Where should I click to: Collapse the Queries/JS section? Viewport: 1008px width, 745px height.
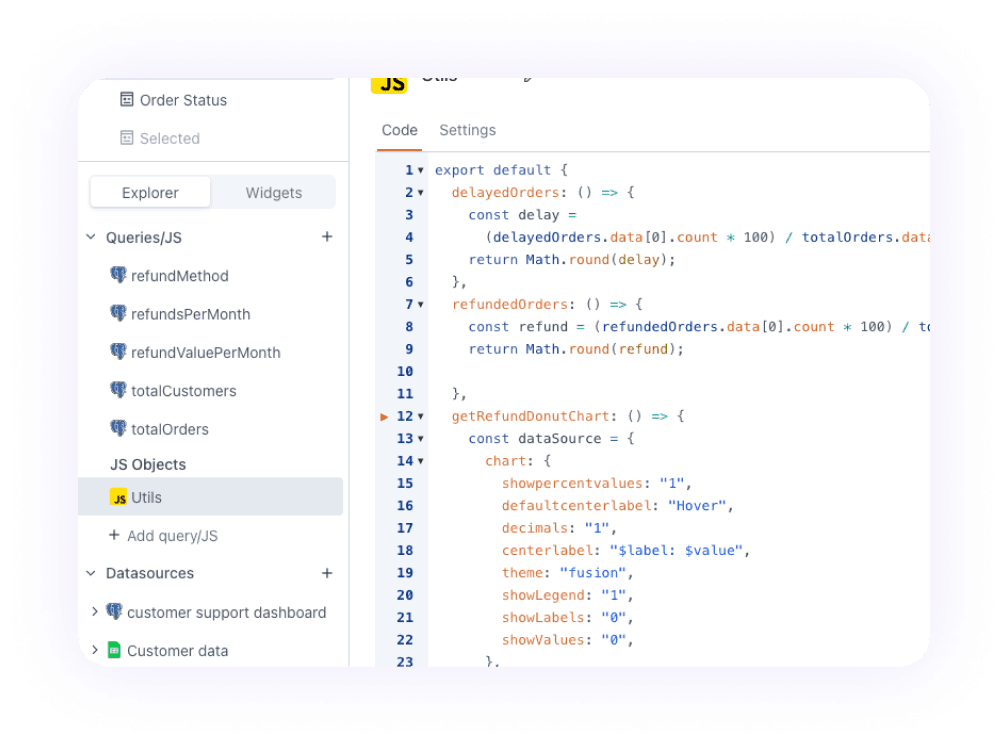click(93, 237)
